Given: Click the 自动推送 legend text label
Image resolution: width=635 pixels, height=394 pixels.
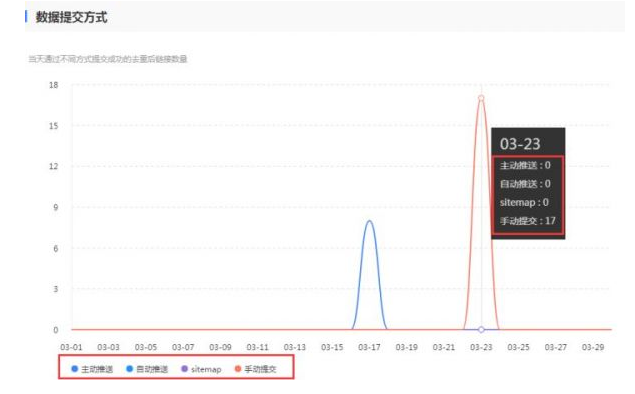Looking at the screenshot, I should [152, 369].
